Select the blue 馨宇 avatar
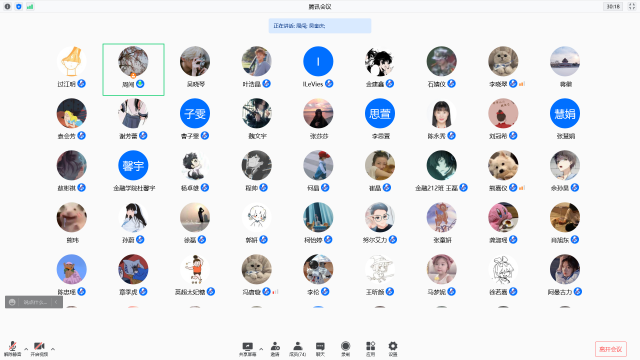Screen dimensions: 640x360 click(133, 165)
